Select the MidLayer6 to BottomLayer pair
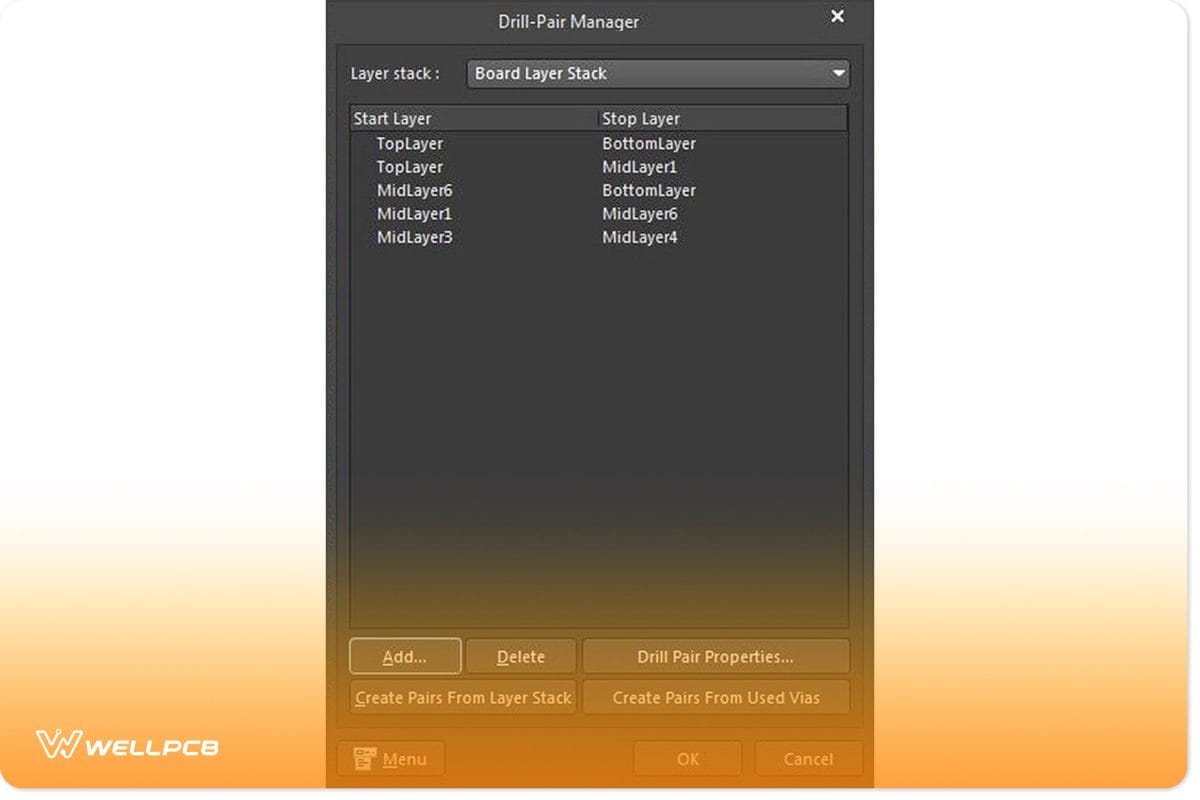 click(x=500, y=190)
